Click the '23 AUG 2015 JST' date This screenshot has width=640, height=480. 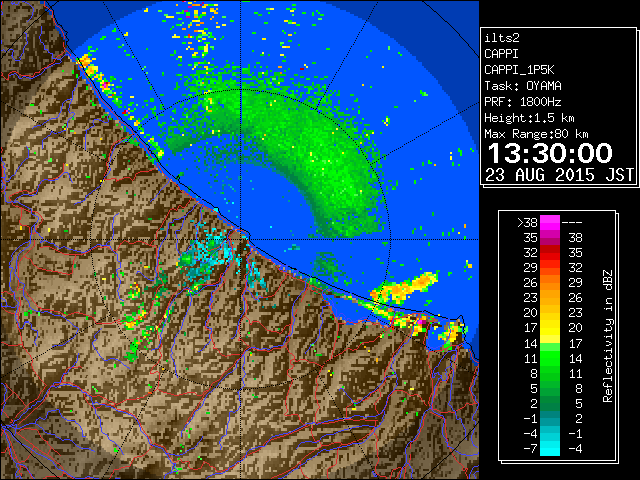pos(560,175)
